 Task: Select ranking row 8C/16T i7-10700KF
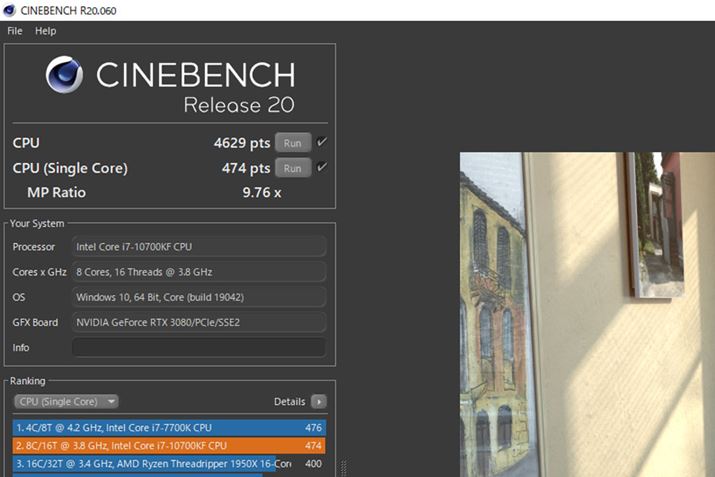pyautogui.click(x=169, y=446)
